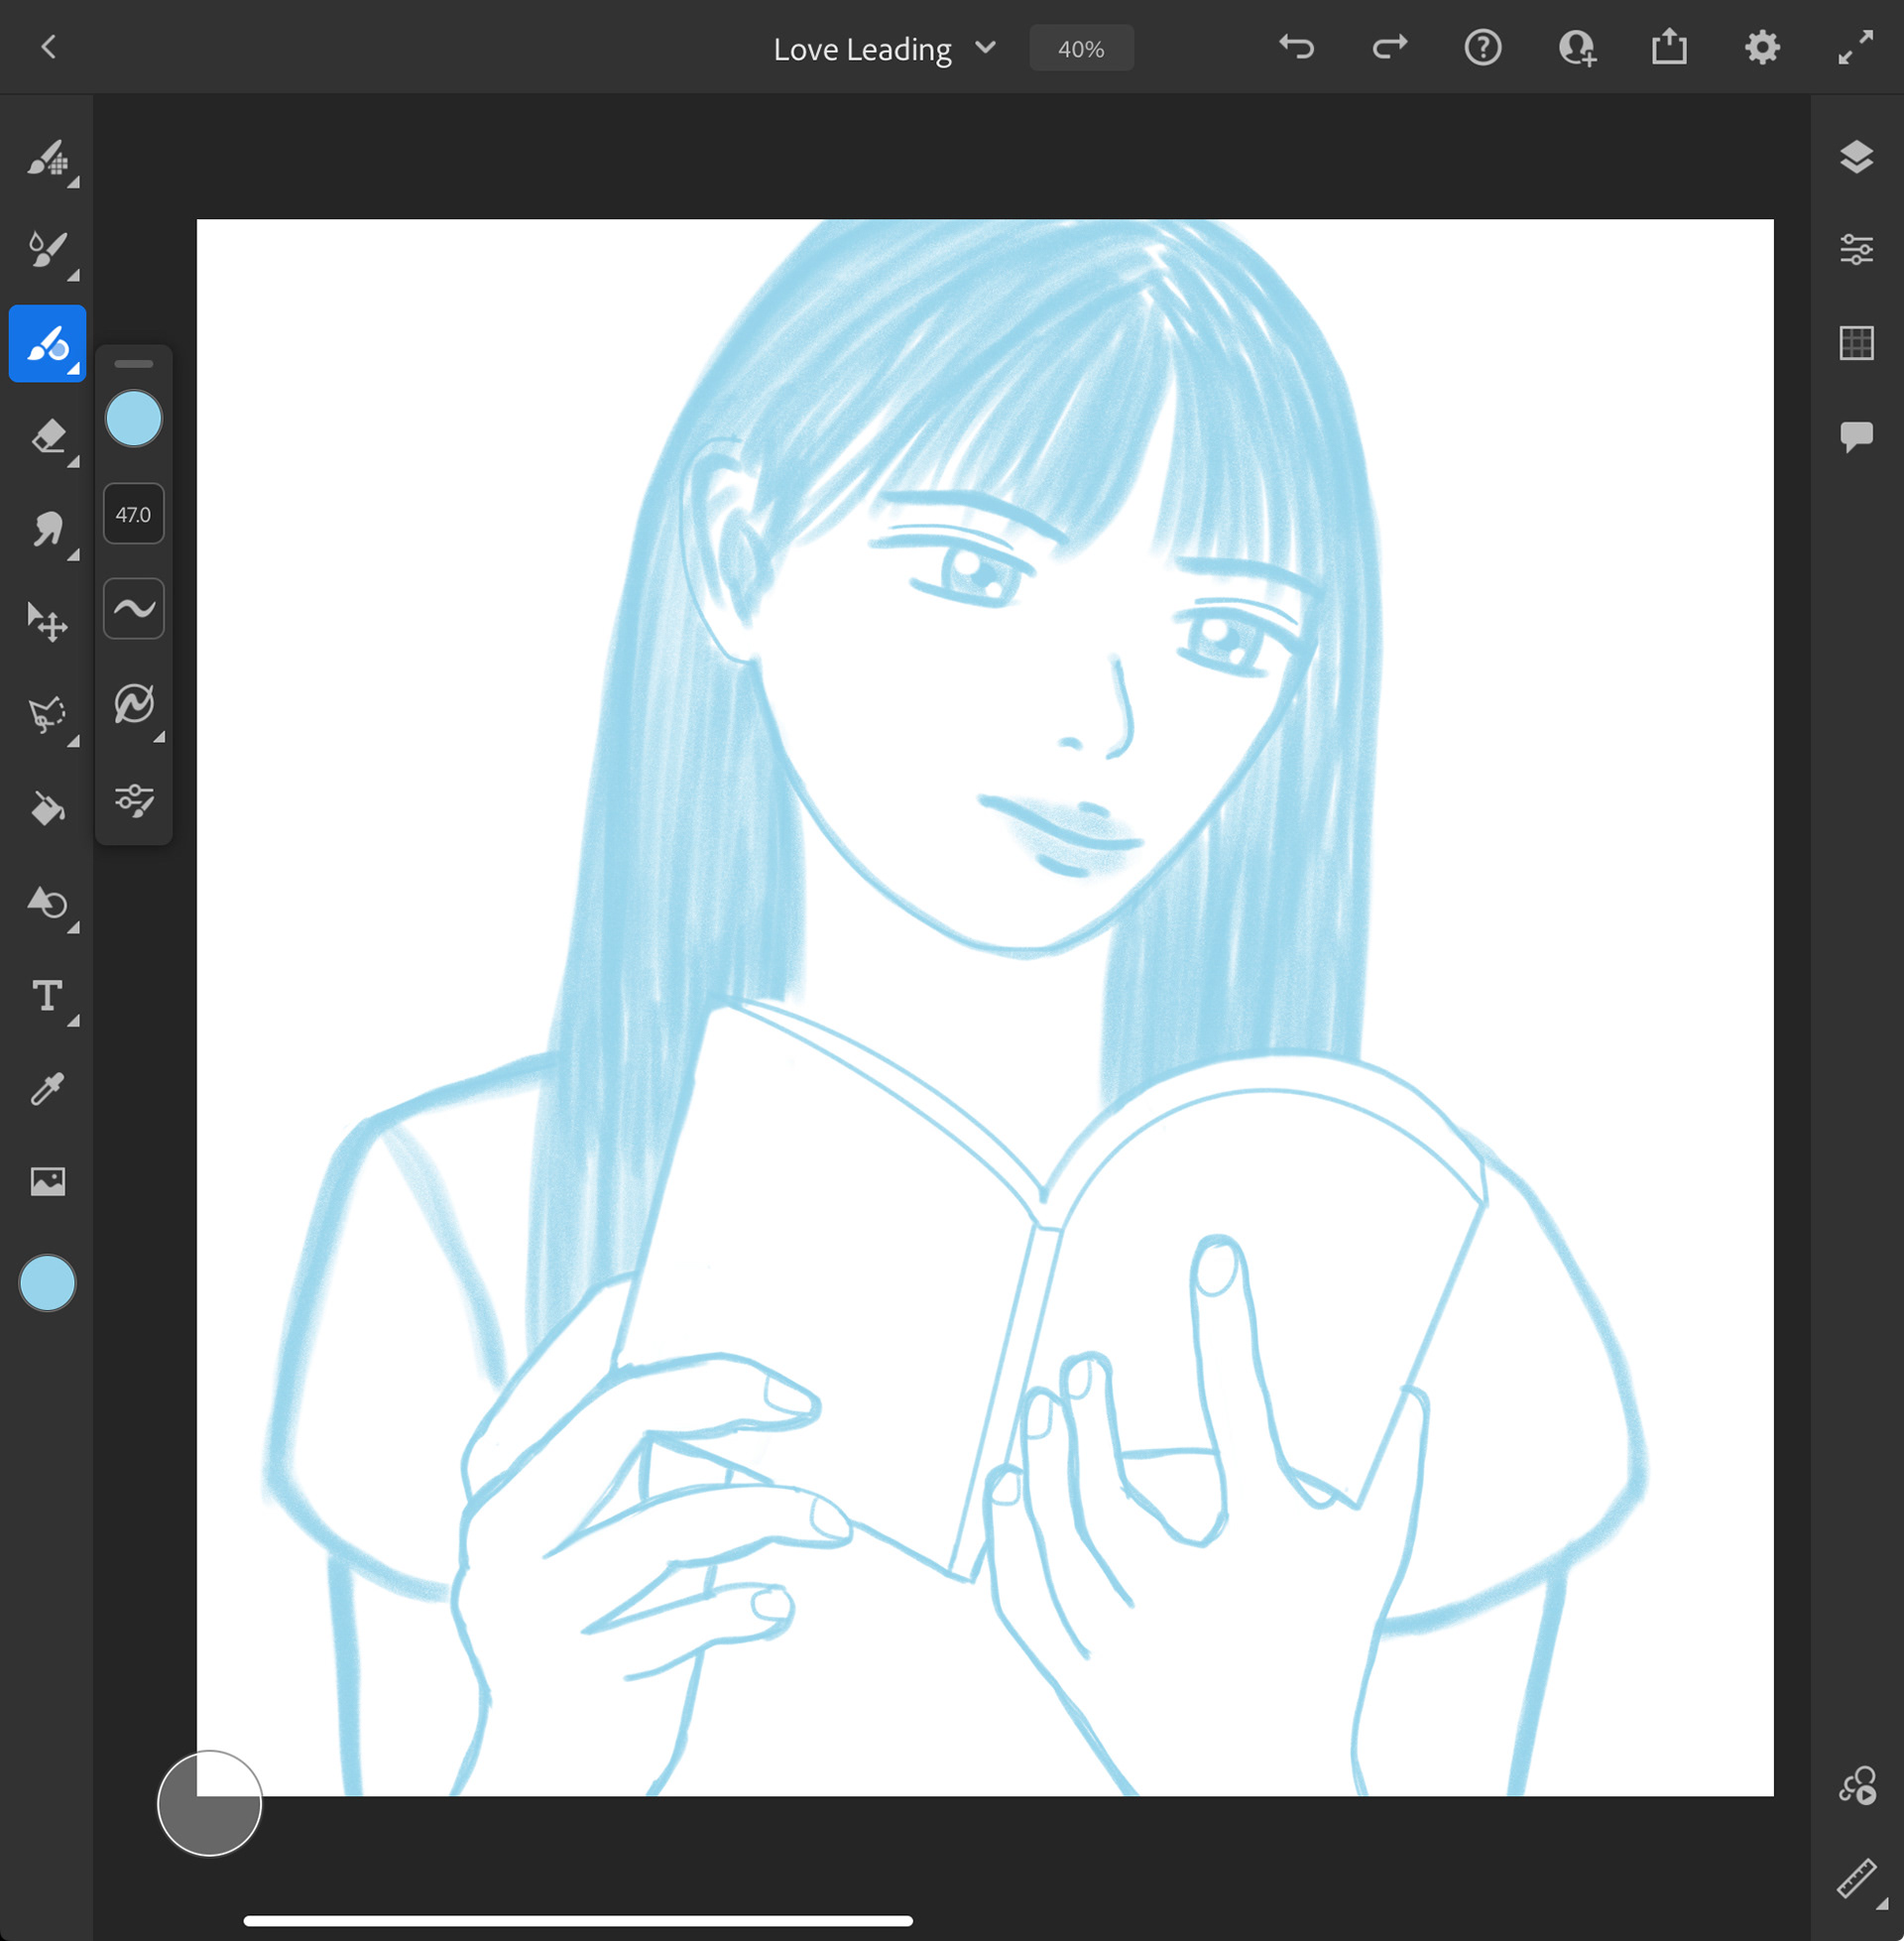Open the brush smoothing options

[x=134, y=608]
